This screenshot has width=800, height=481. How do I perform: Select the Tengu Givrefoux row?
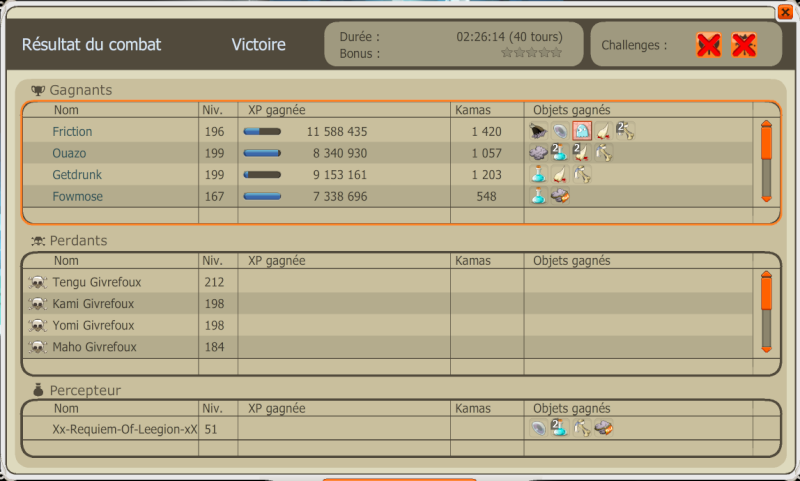388,282
